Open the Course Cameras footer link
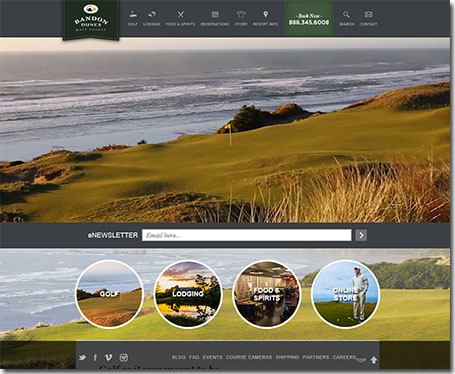This screenshot has width=455, height=374. 249,357
